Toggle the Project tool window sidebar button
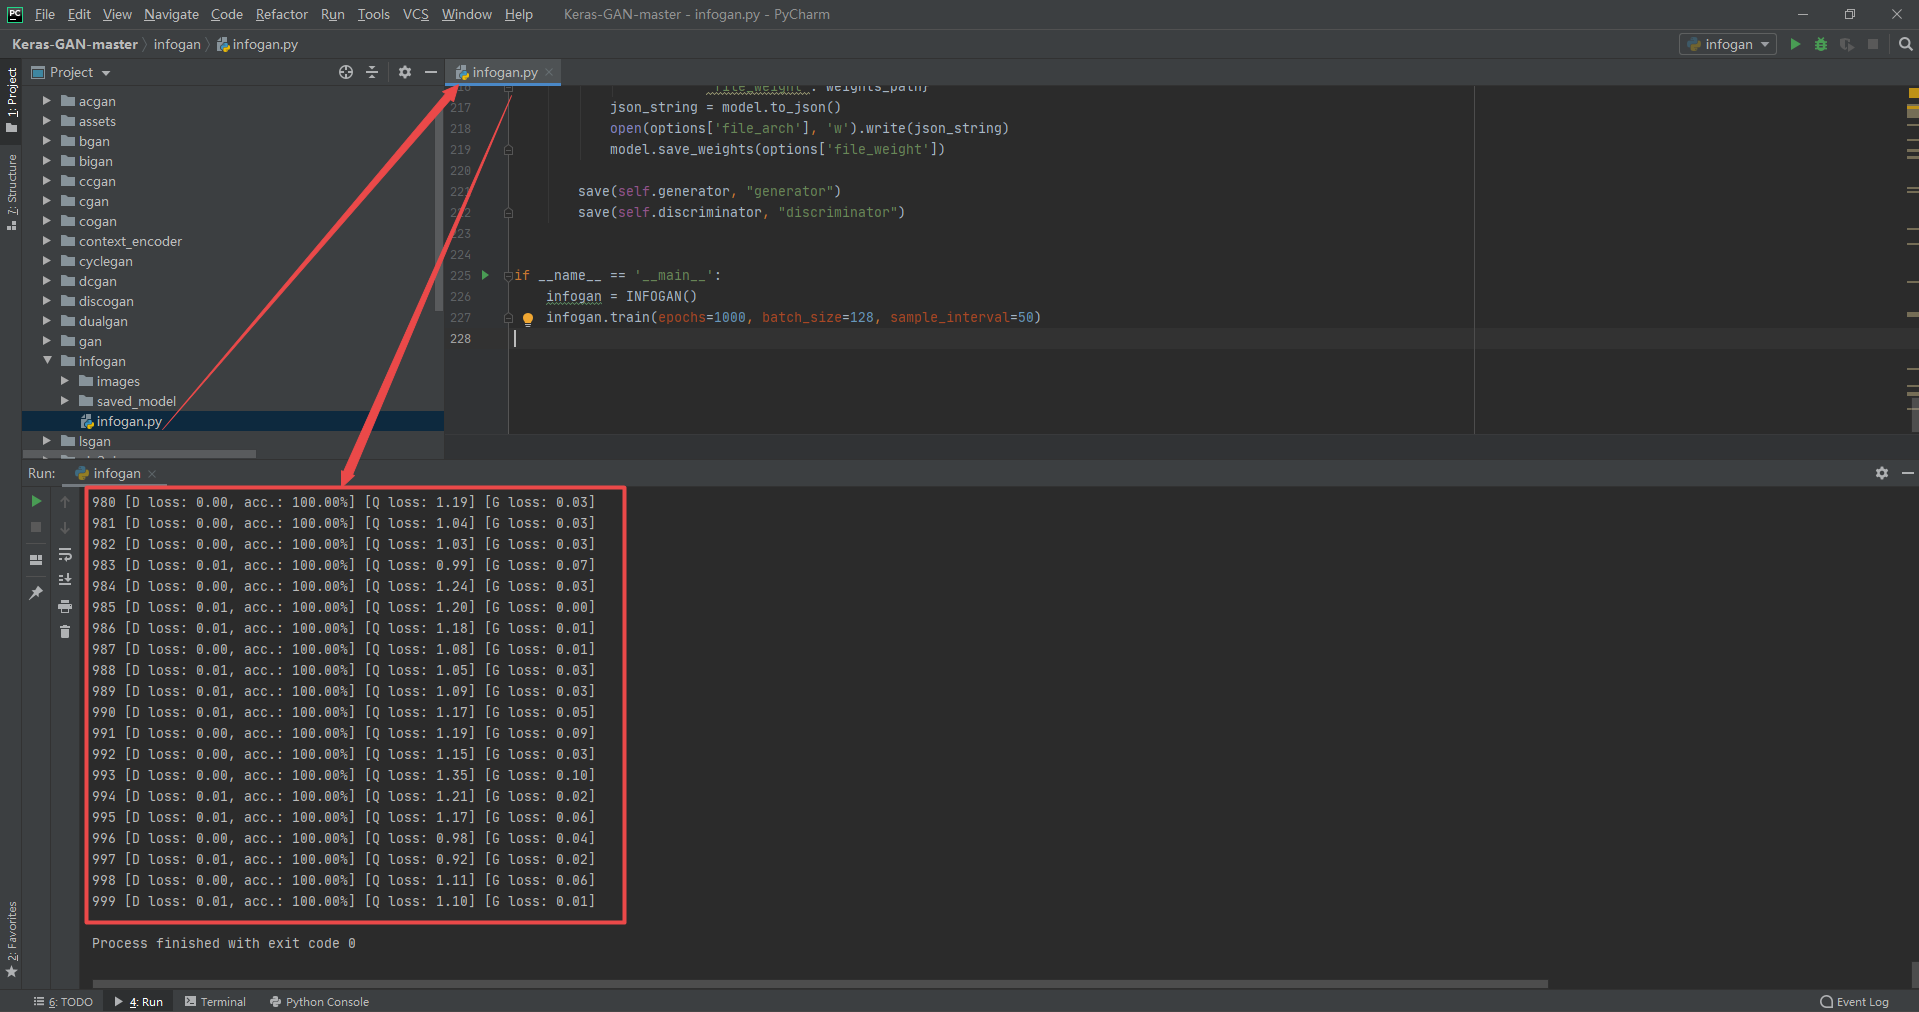The width and height of the screenshot is (1919, 1012). (12, 100)
